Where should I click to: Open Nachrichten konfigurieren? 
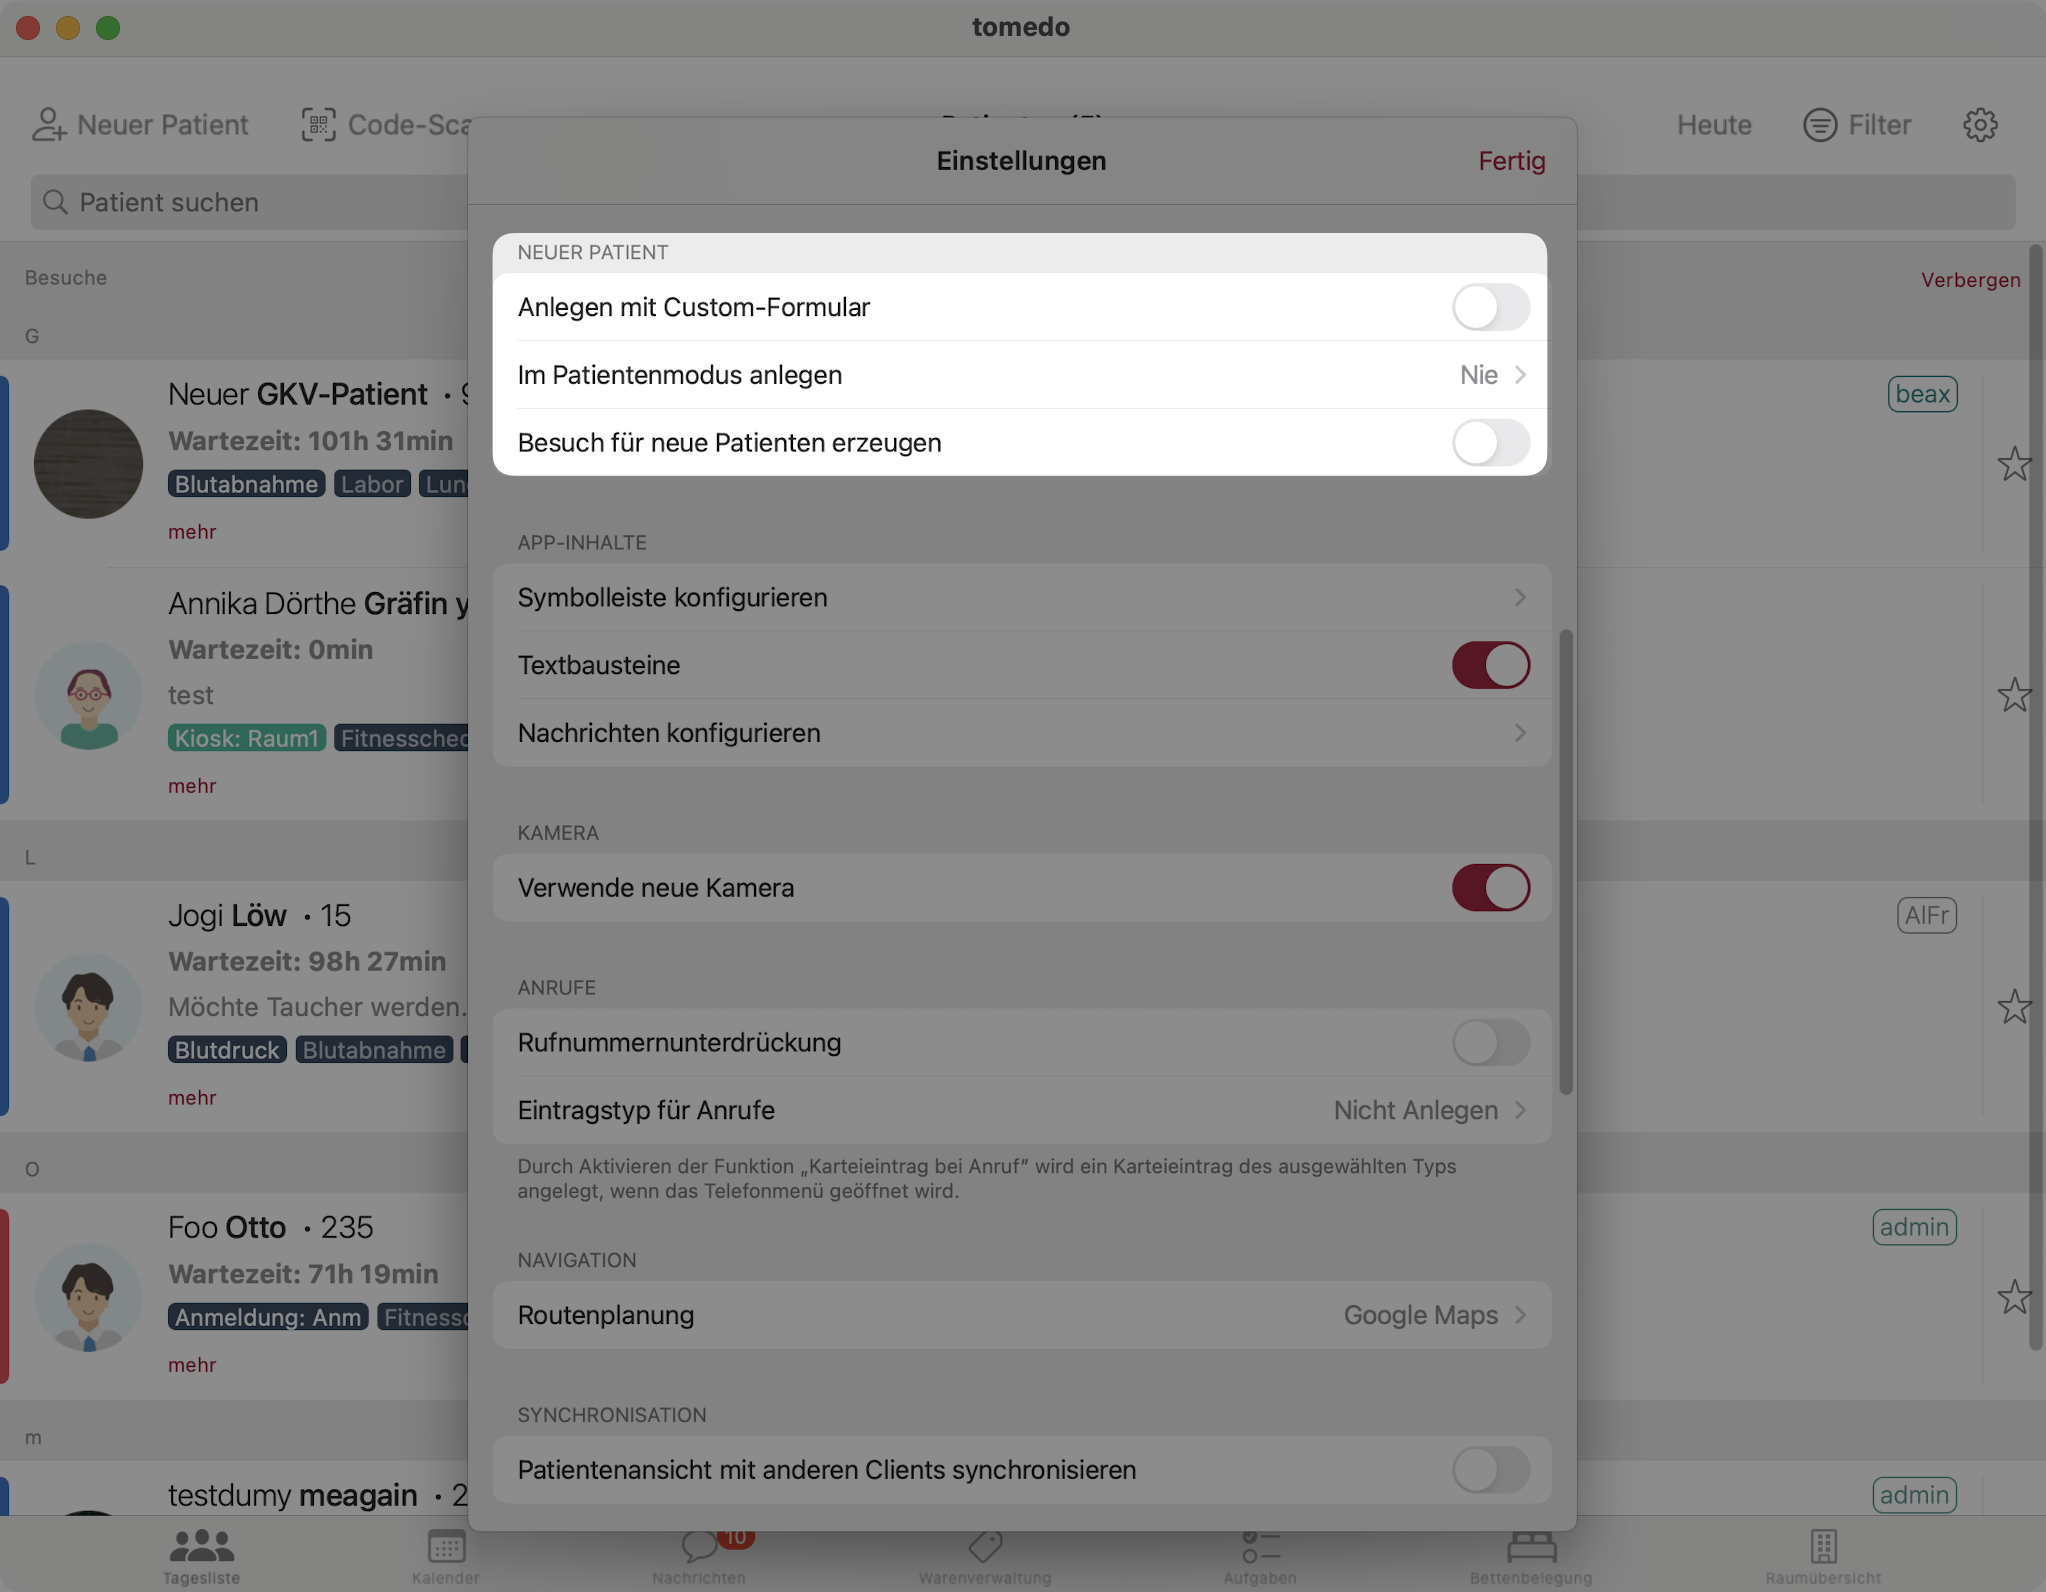(1020, 733)
